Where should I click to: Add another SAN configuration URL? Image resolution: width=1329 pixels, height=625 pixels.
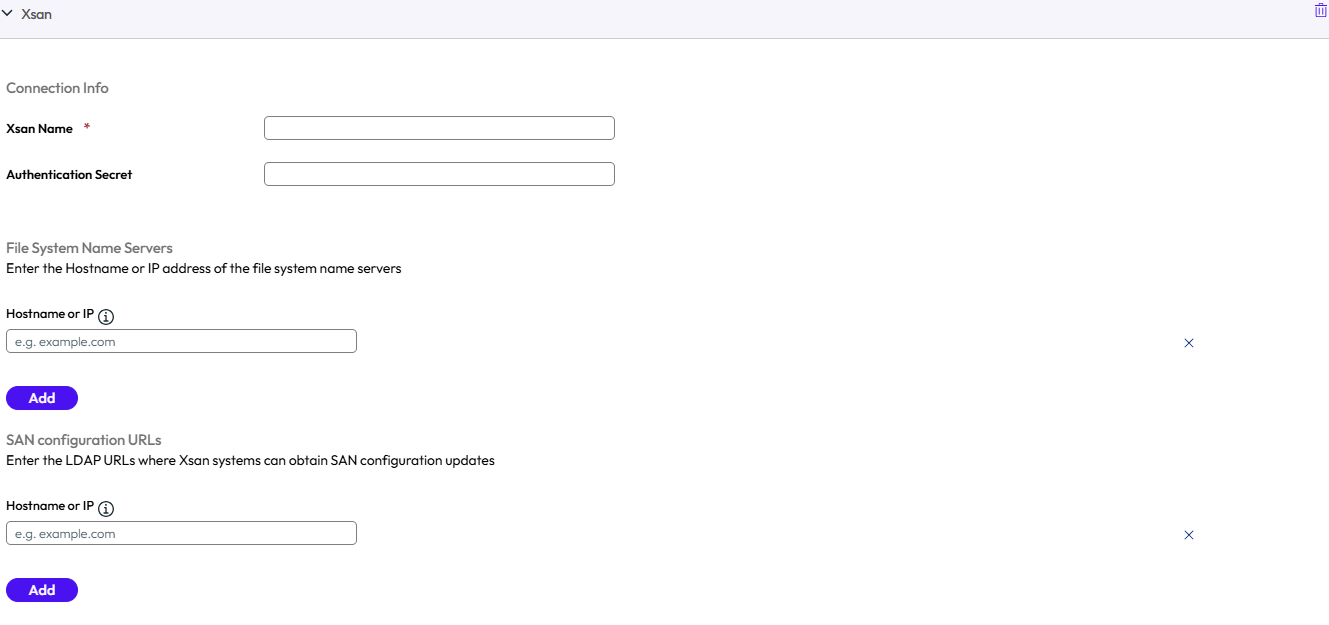pyautogui.click(x=42, y=590)
